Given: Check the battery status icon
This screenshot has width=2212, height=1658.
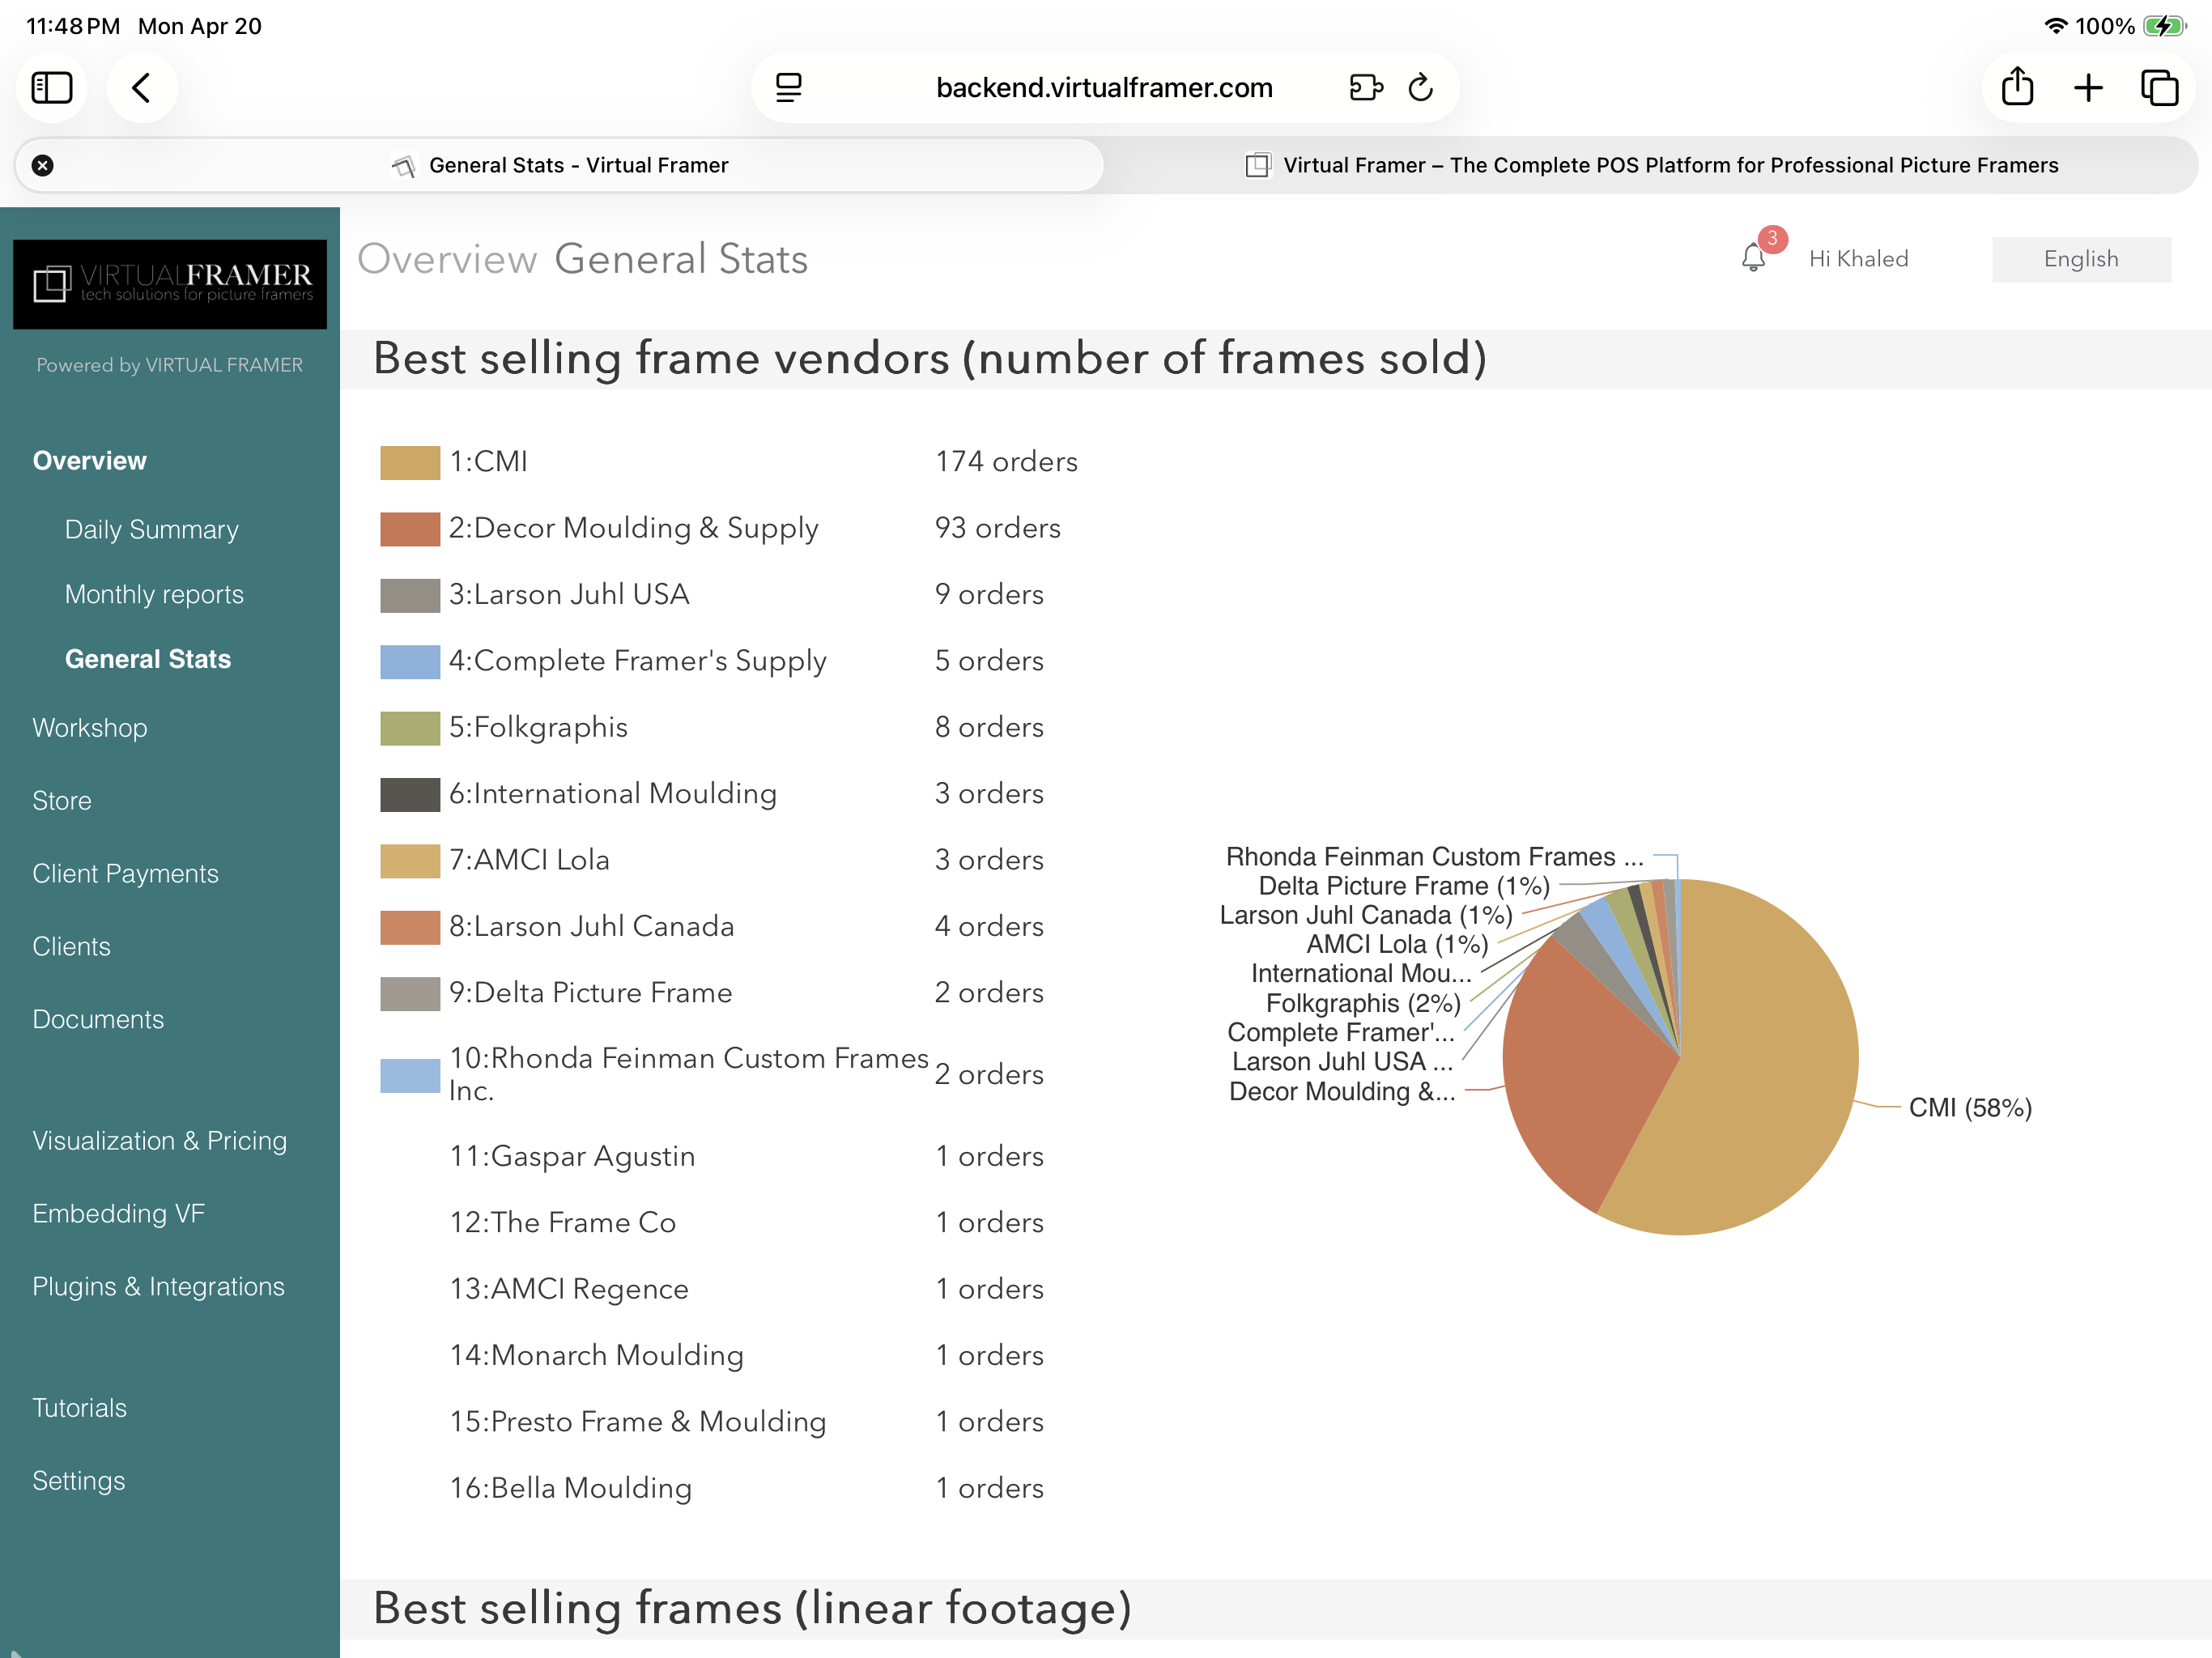Looking at the screenshot, I should point(2165,26).
